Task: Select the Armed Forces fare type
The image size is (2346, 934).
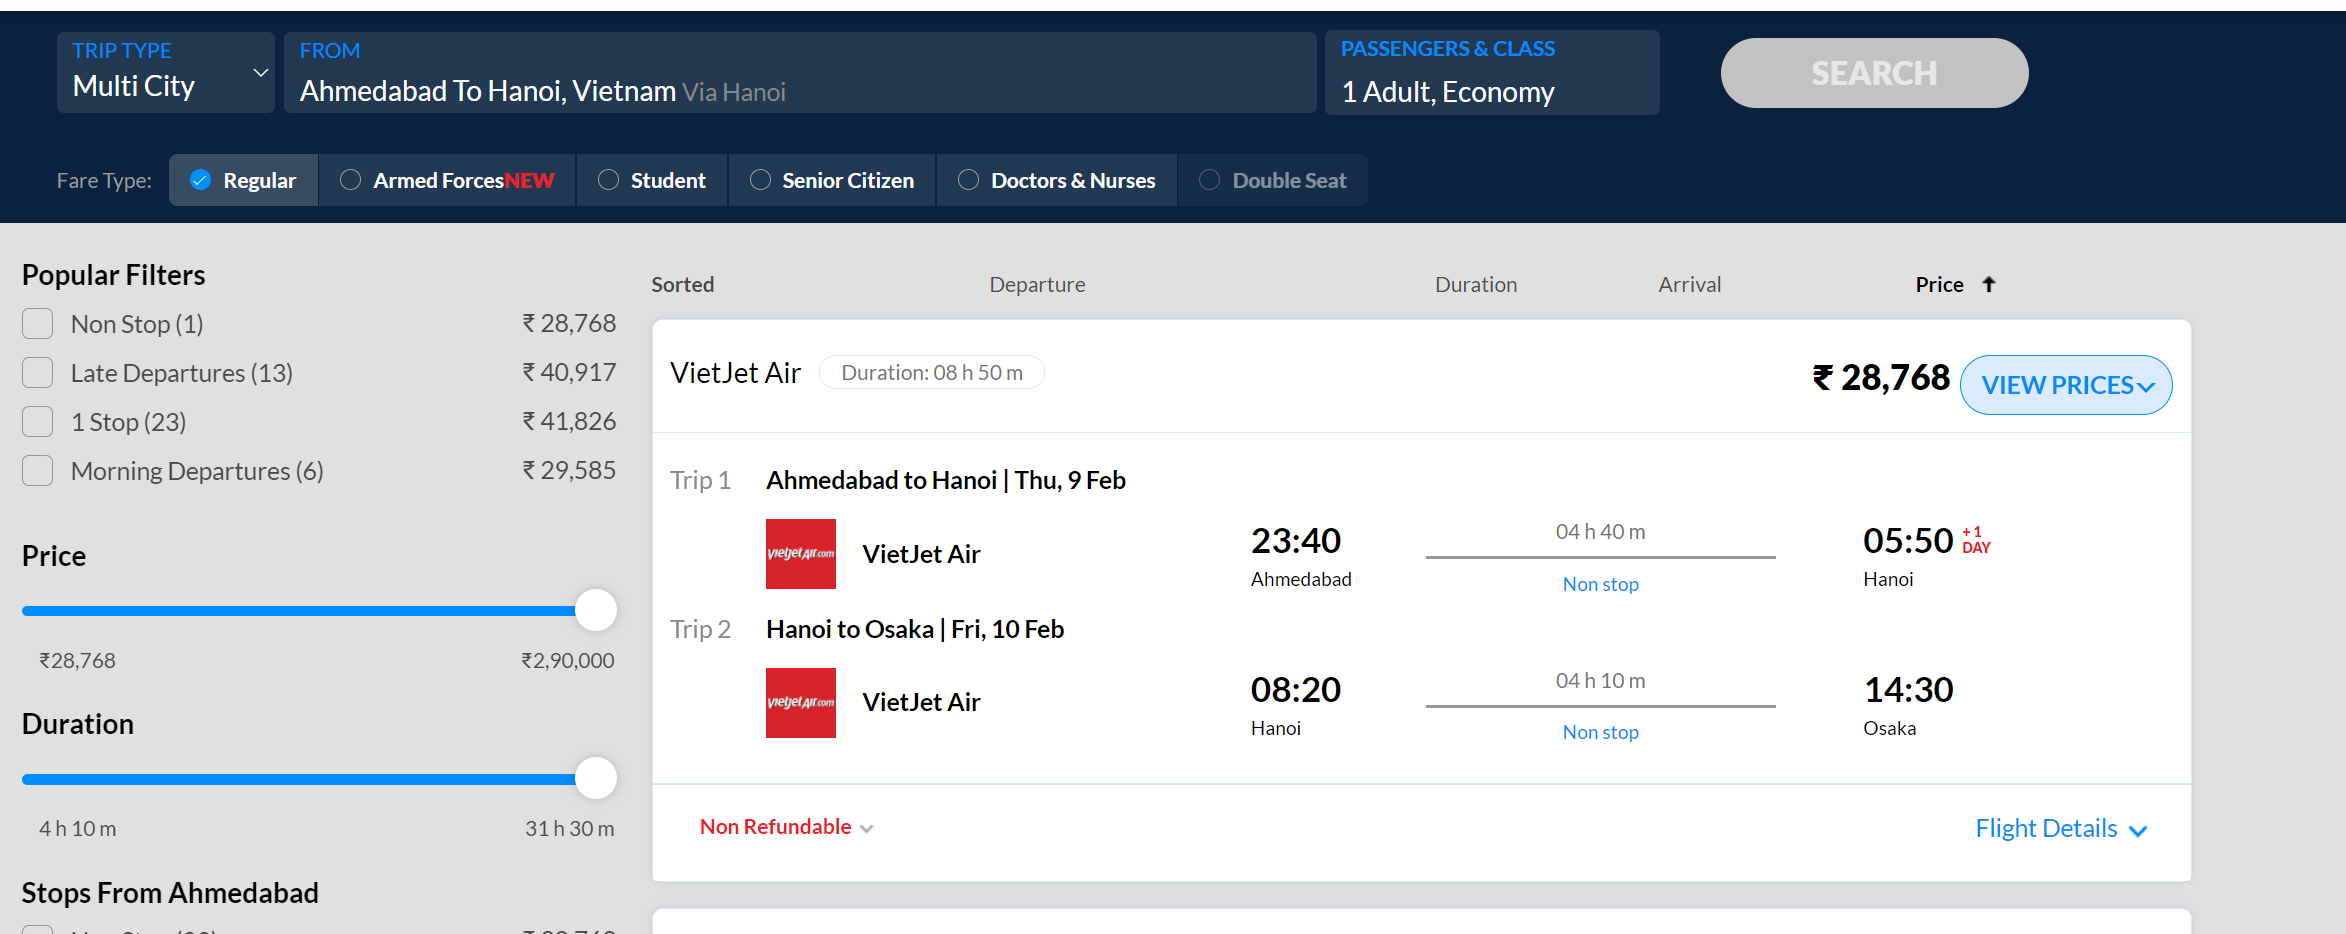Action: (350, 180)
